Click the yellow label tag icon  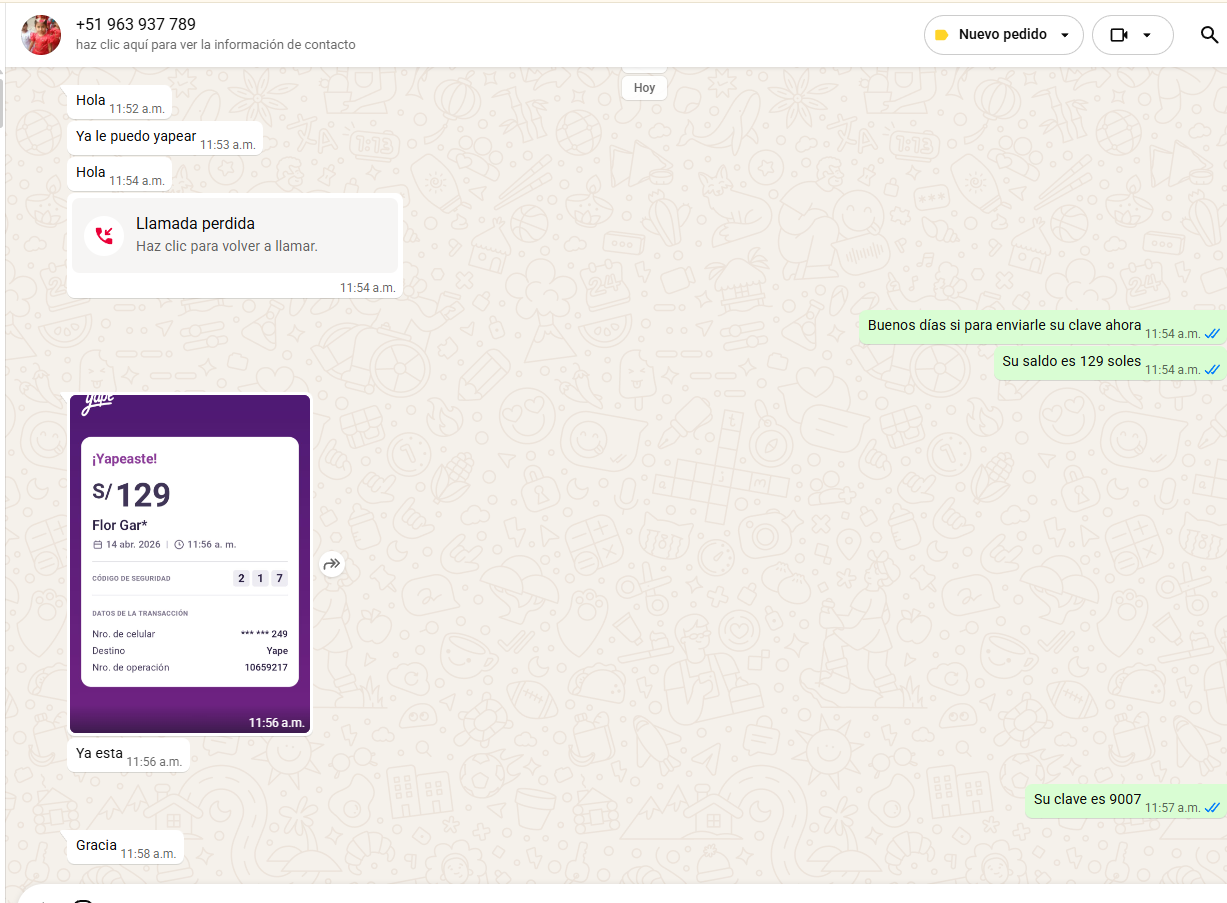[941, 35]
